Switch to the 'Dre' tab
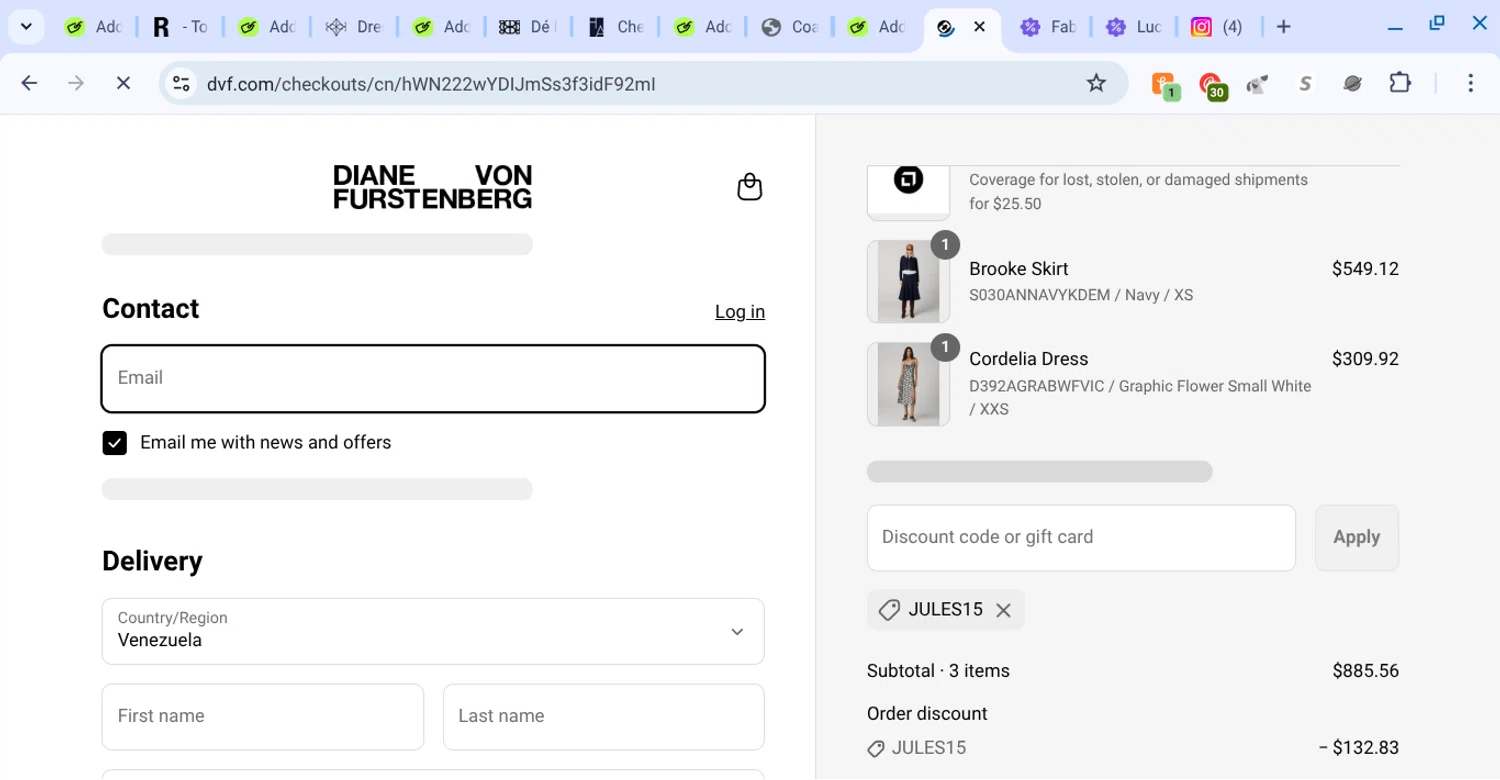This screenshot has height=780, width=1500. pos(354,27)
